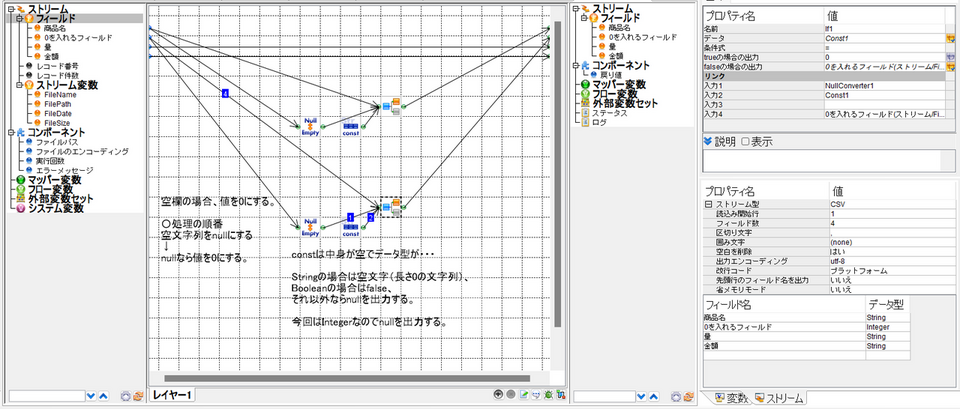Click the left panel search input field
Image resolution: width=960 pixels, height=409 pixels.
click(x=41, y=396)
